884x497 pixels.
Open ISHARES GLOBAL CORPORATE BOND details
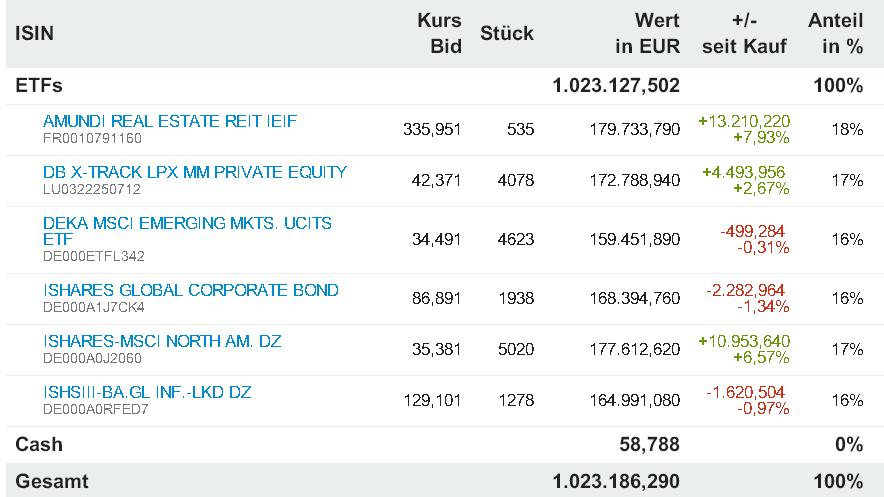click(191, 290)
